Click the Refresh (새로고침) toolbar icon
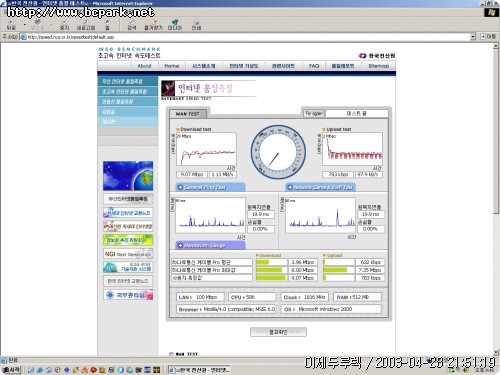Image resolution: width=500 pixels, height=375 pixels. tap(86, 25)
